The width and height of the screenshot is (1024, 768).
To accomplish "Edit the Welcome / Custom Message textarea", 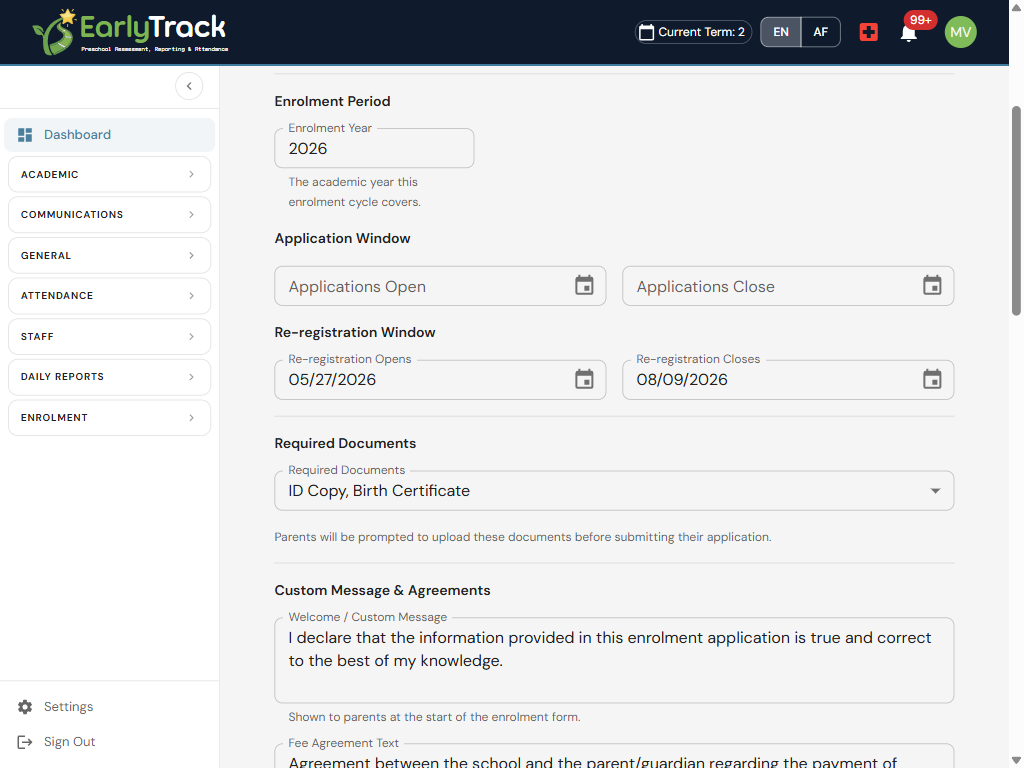I will pyautogui.click(x=614, y=660).
